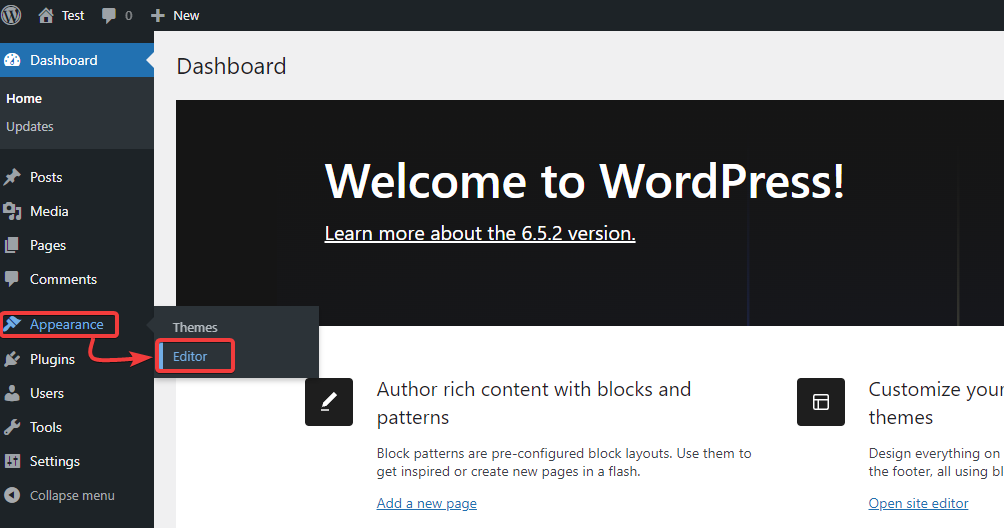Click the pencil icon beside Author rich content
This screenshot has height=528, width=1004.
[328, 402]
